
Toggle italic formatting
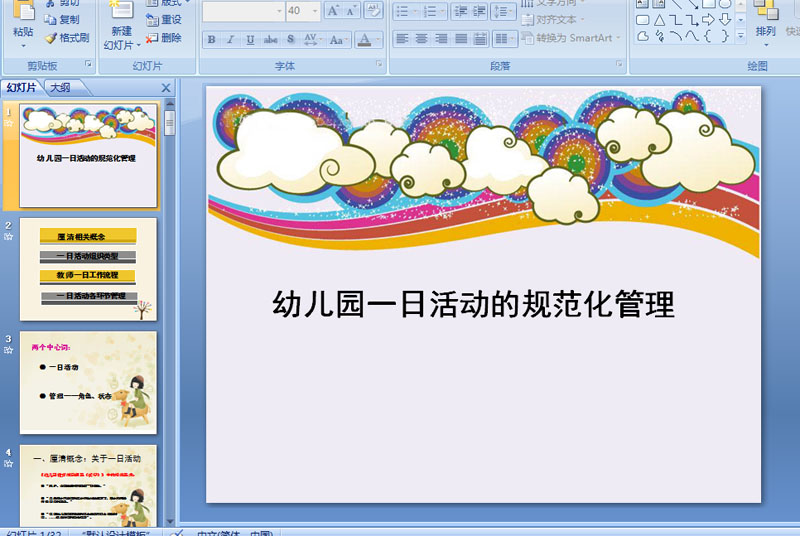(x=231, y=40)
